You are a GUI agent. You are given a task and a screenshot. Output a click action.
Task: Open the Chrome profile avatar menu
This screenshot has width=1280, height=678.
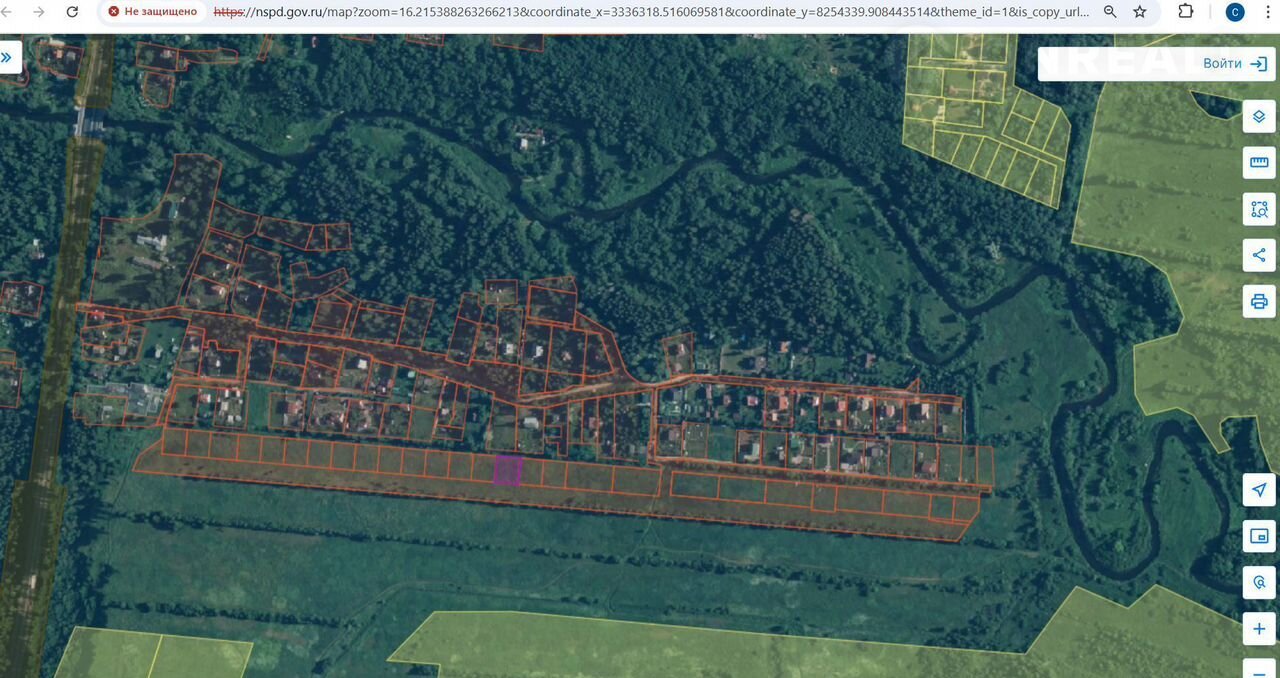[x=1235, y=12]
